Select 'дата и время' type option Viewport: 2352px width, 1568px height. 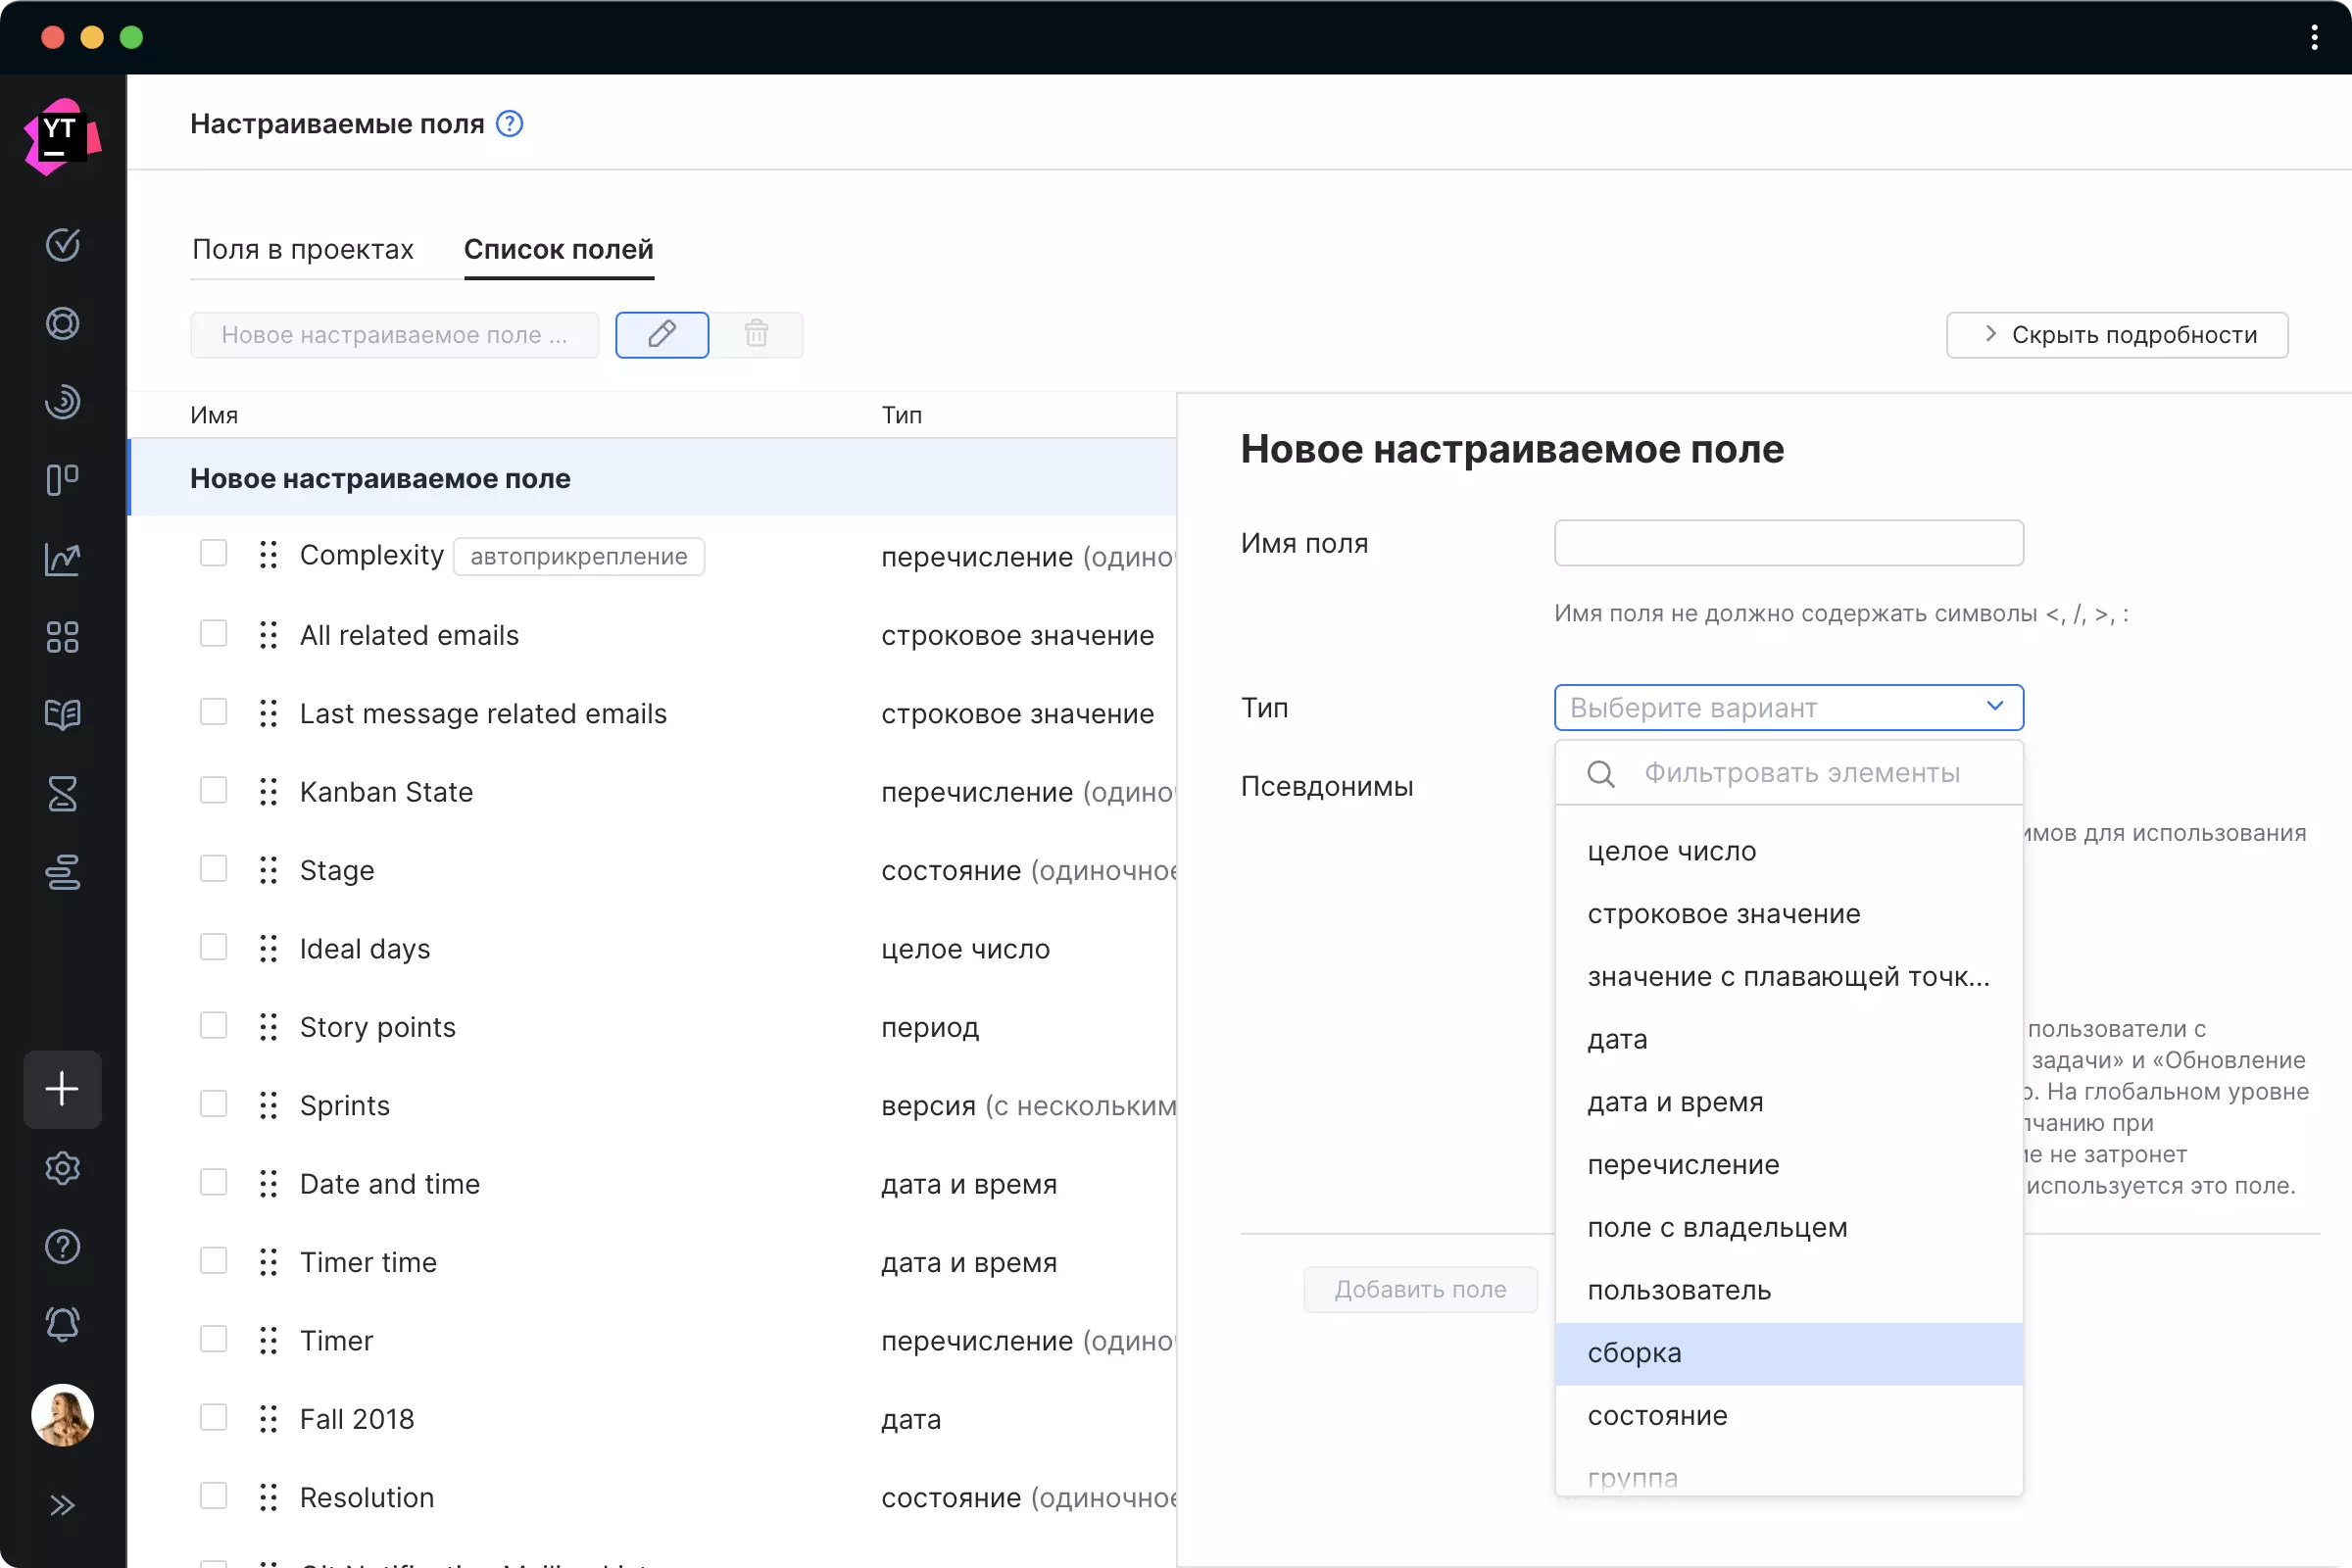click(x=1675, y=1102)
